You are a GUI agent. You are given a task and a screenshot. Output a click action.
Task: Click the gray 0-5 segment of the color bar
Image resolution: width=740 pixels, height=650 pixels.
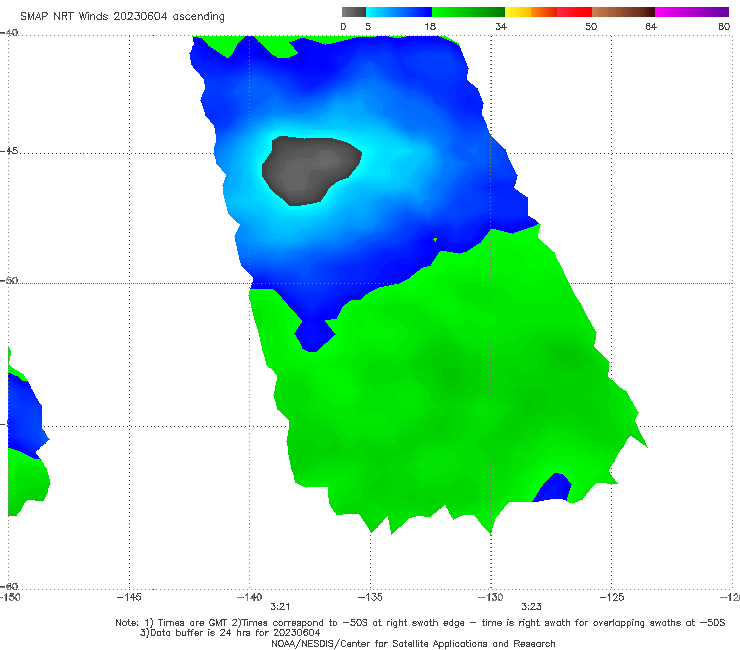[x=354, y=12]
